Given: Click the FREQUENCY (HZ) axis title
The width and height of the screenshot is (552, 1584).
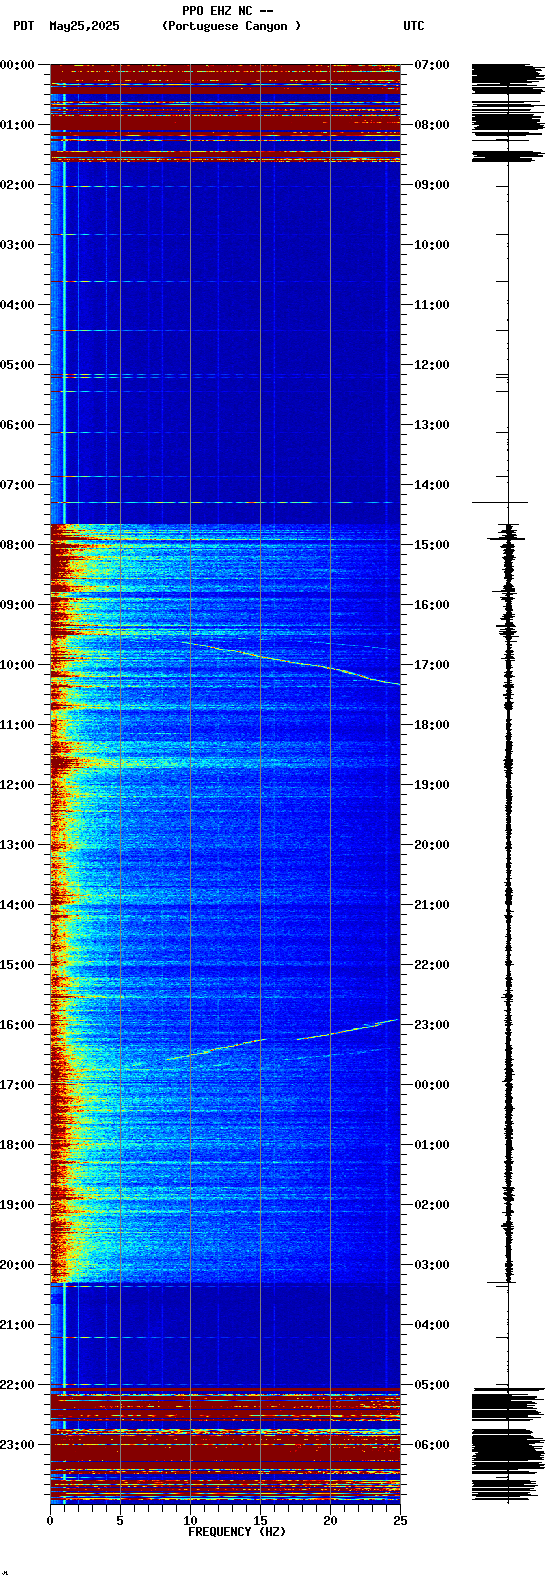Looking at the screenshot, I should pyautogui.click(x=237, y=1532).
